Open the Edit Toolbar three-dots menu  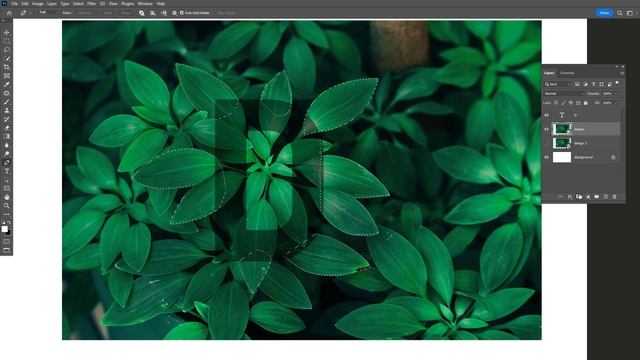pos(7,214)
